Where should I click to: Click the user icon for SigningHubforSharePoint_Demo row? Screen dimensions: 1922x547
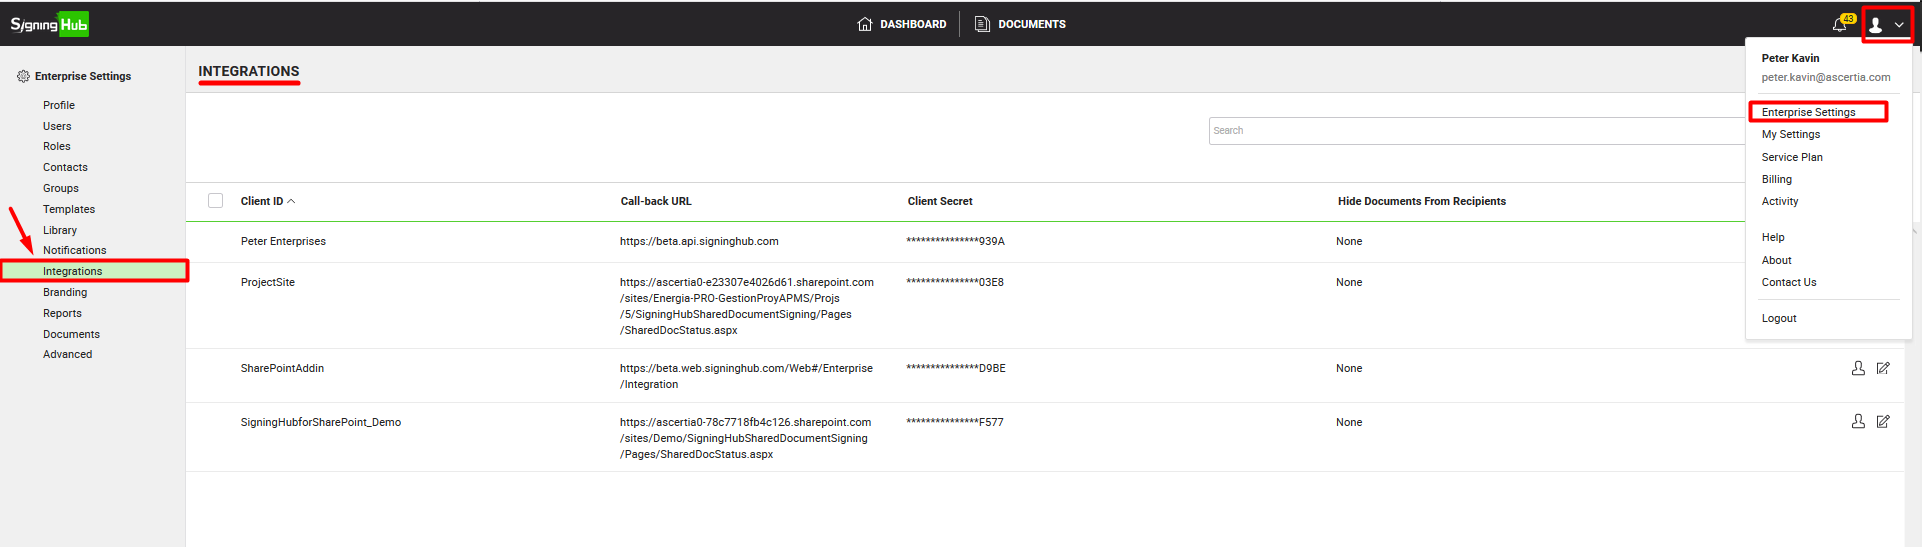pos(1858,422)
